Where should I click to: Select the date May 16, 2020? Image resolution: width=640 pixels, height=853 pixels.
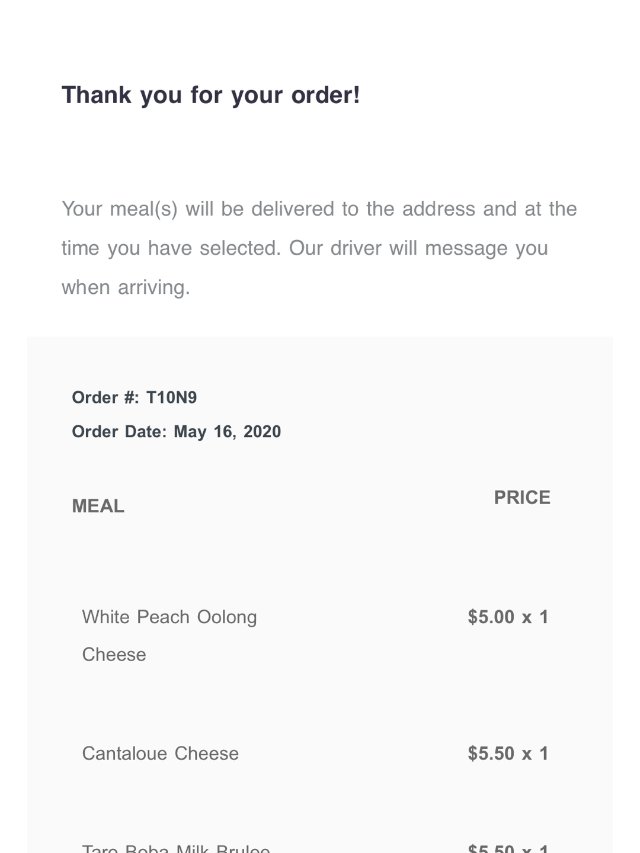227,432
